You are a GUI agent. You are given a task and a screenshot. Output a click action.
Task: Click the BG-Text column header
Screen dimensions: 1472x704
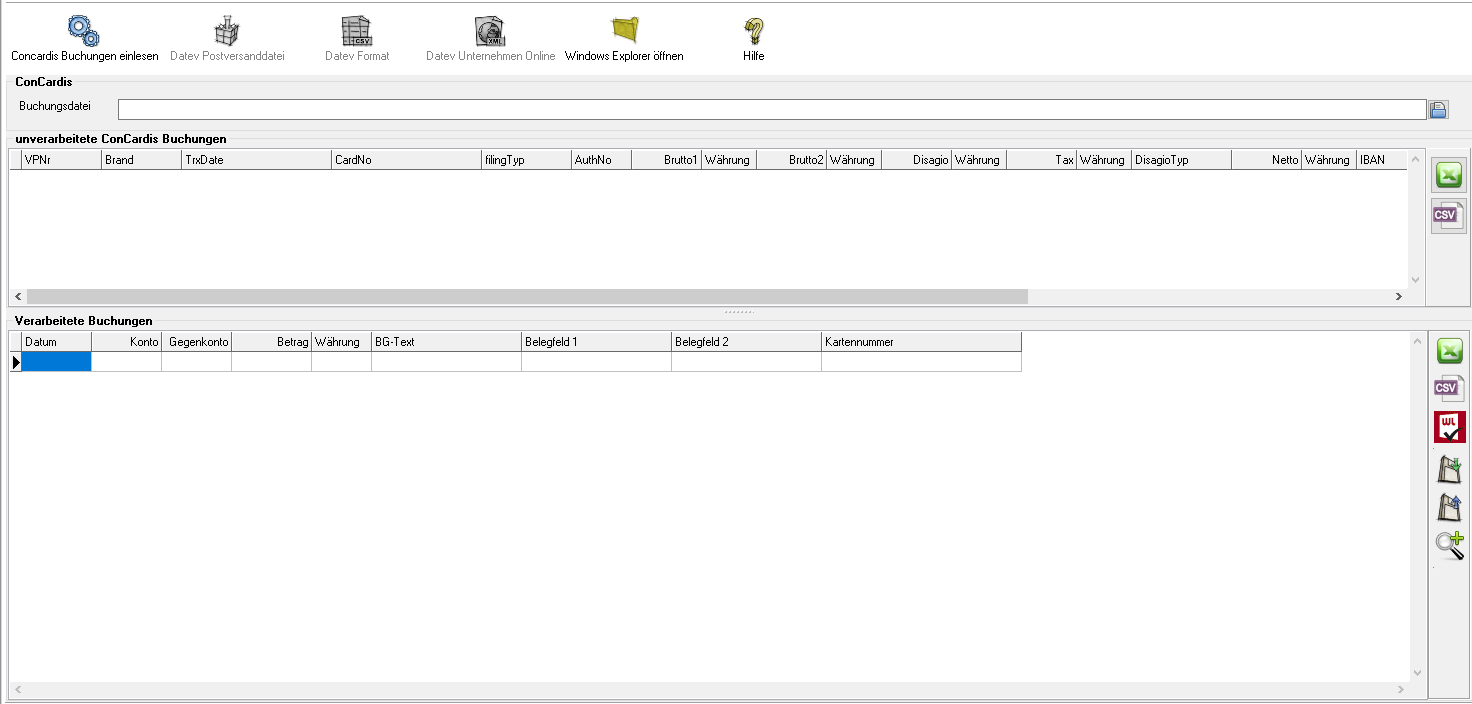point(446,342)
